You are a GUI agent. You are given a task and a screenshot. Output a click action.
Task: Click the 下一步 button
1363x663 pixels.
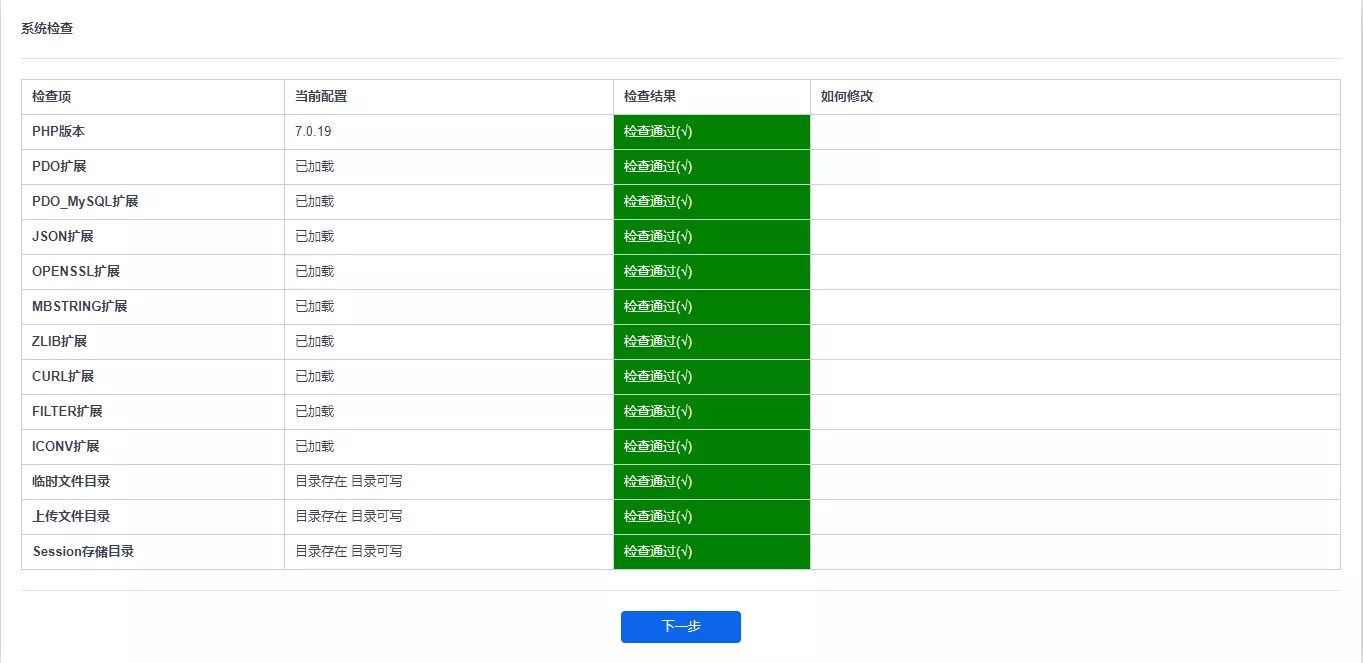[680, 627]
